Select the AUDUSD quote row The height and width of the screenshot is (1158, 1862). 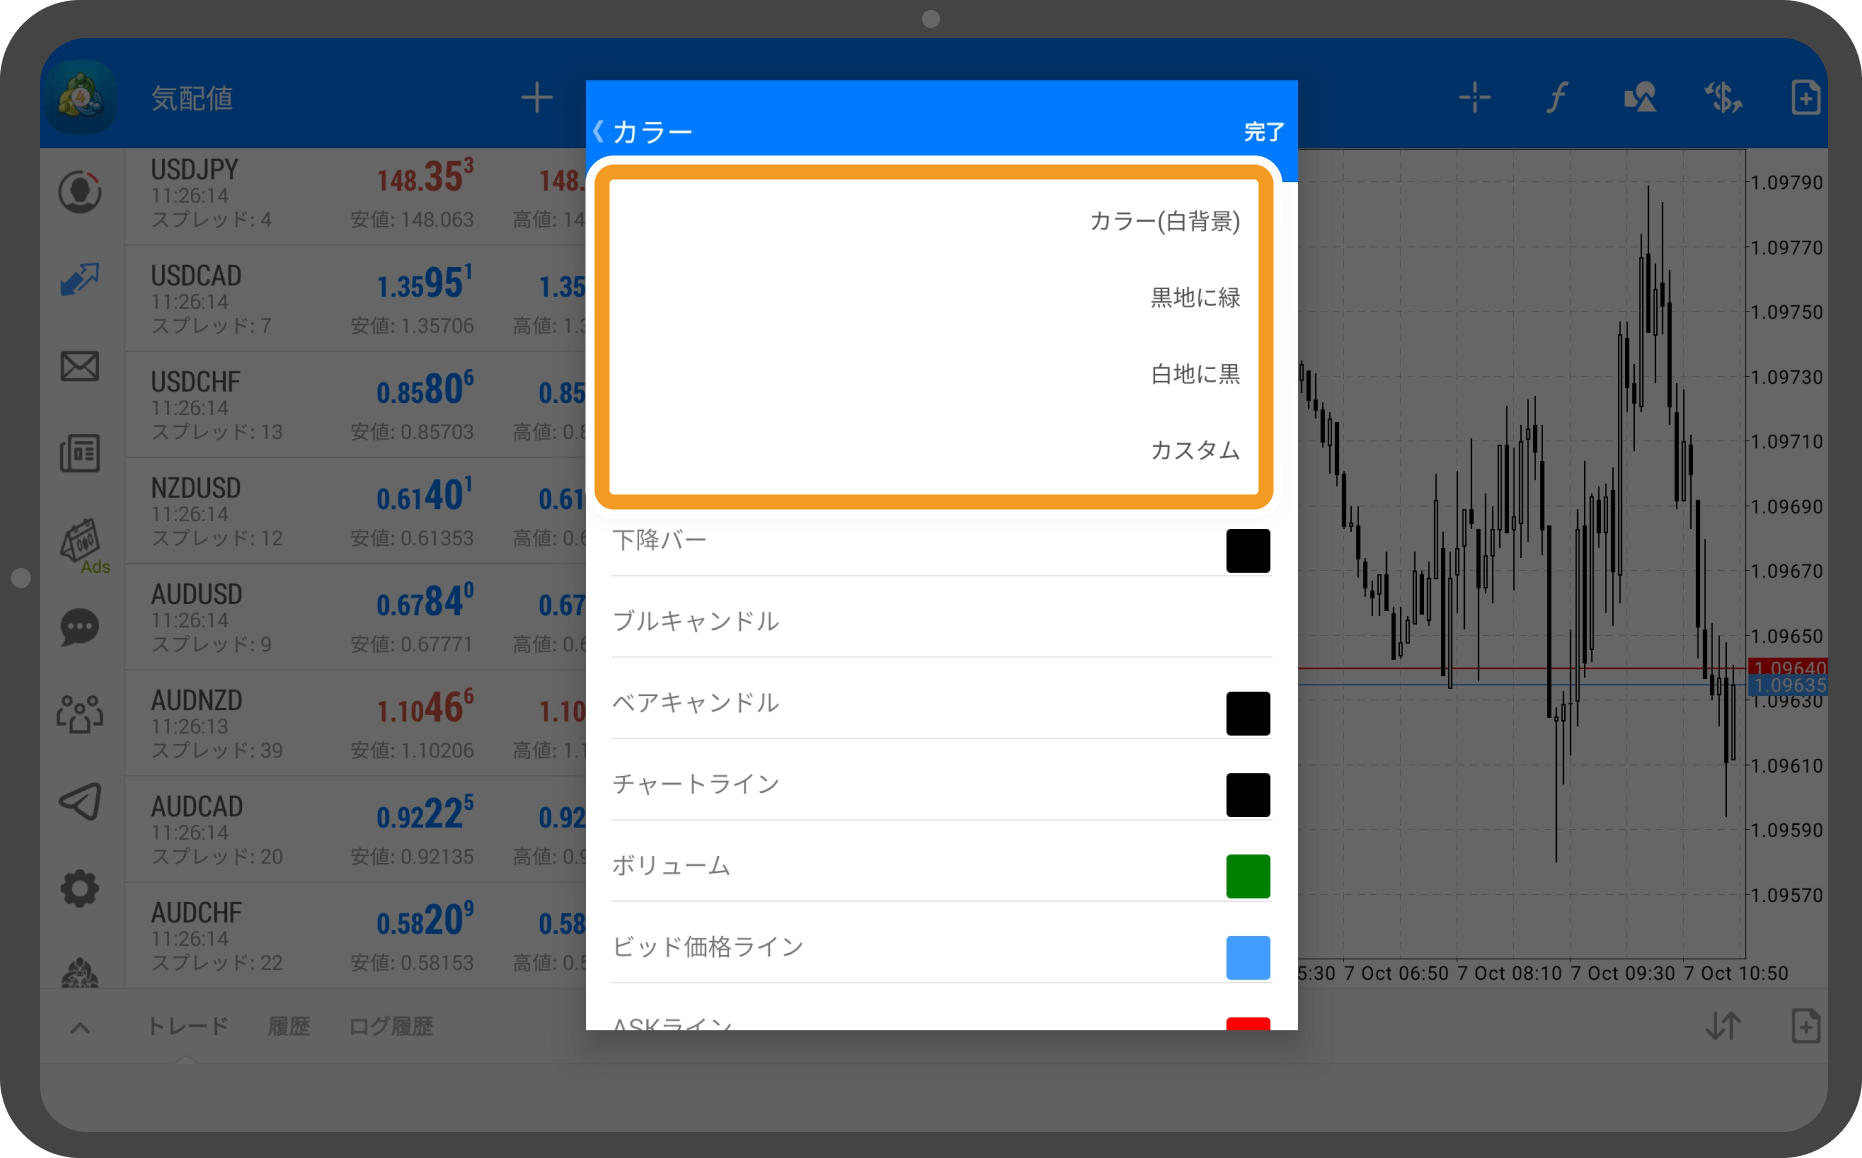[355, 618]
